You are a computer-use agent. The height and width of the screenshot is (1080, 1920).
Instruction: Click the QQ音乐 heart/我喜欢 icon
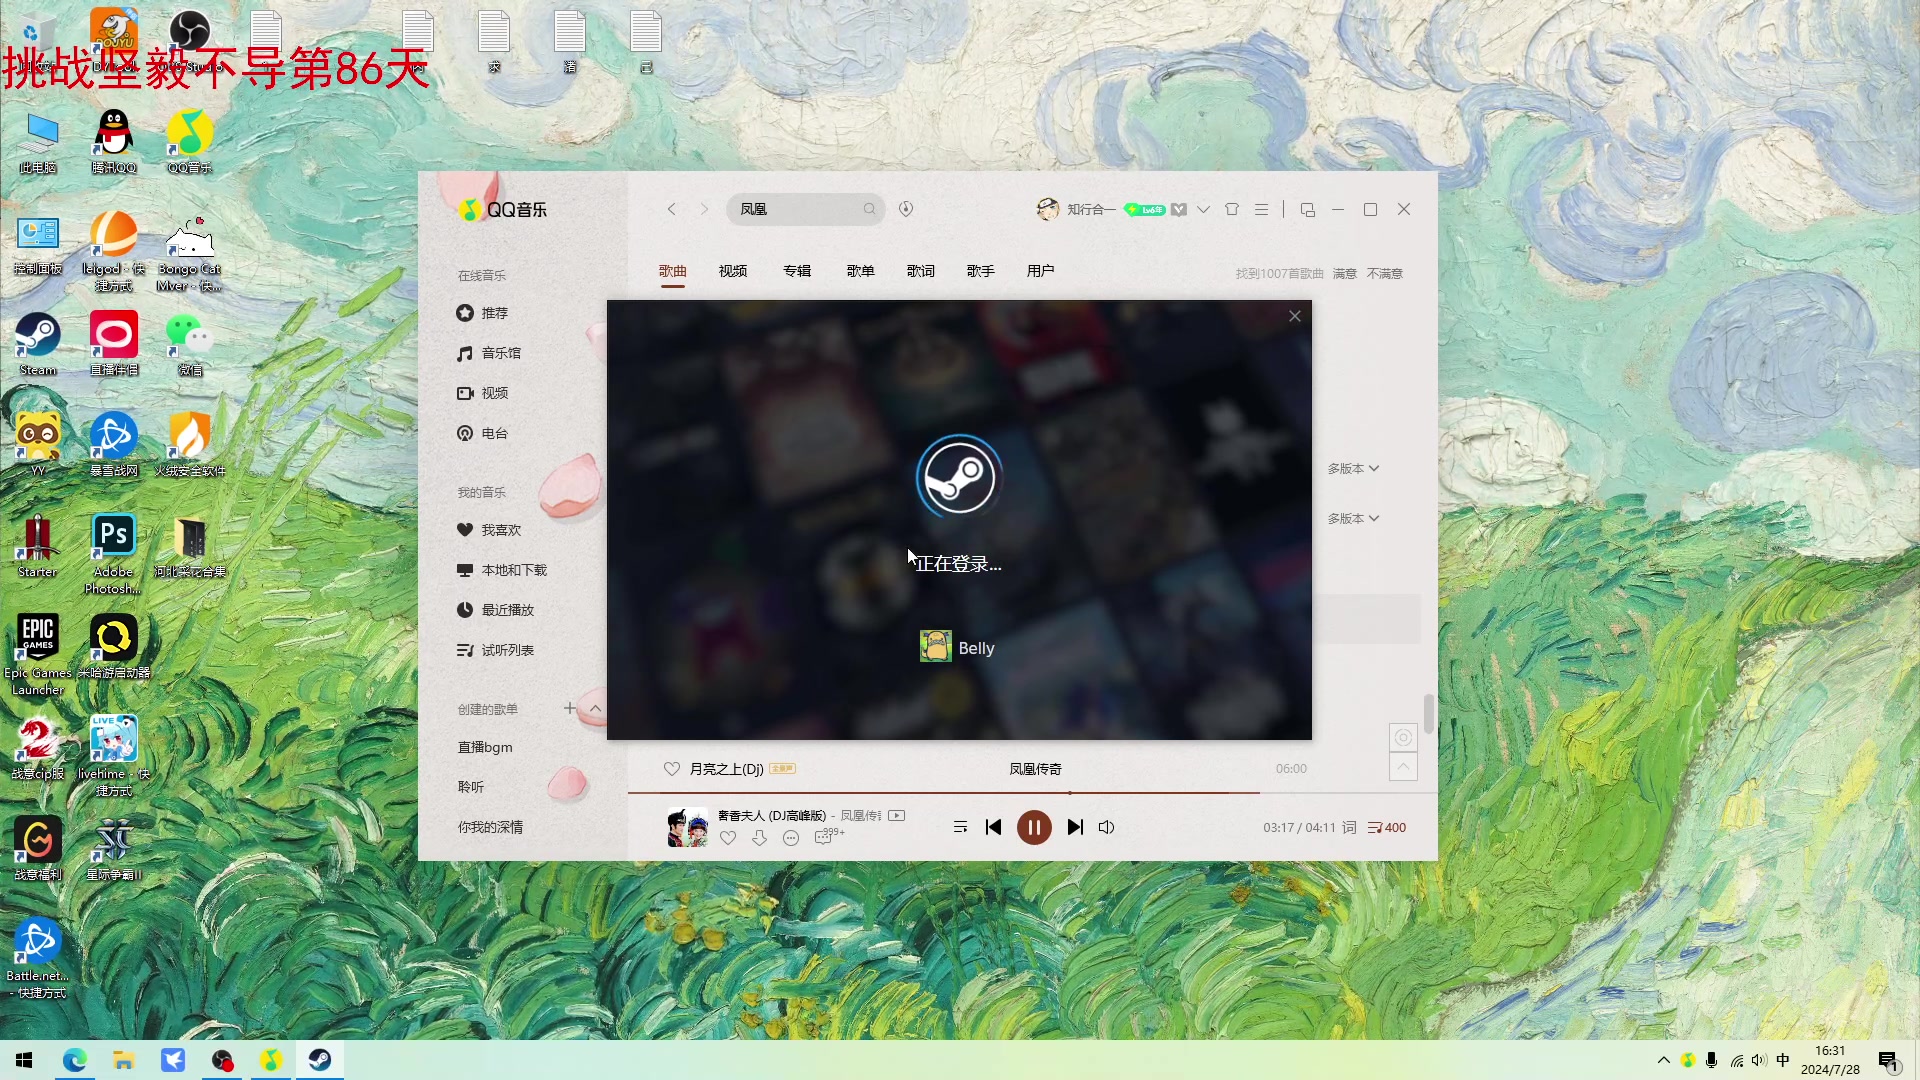pyautogui.click(x=465, y=529)
